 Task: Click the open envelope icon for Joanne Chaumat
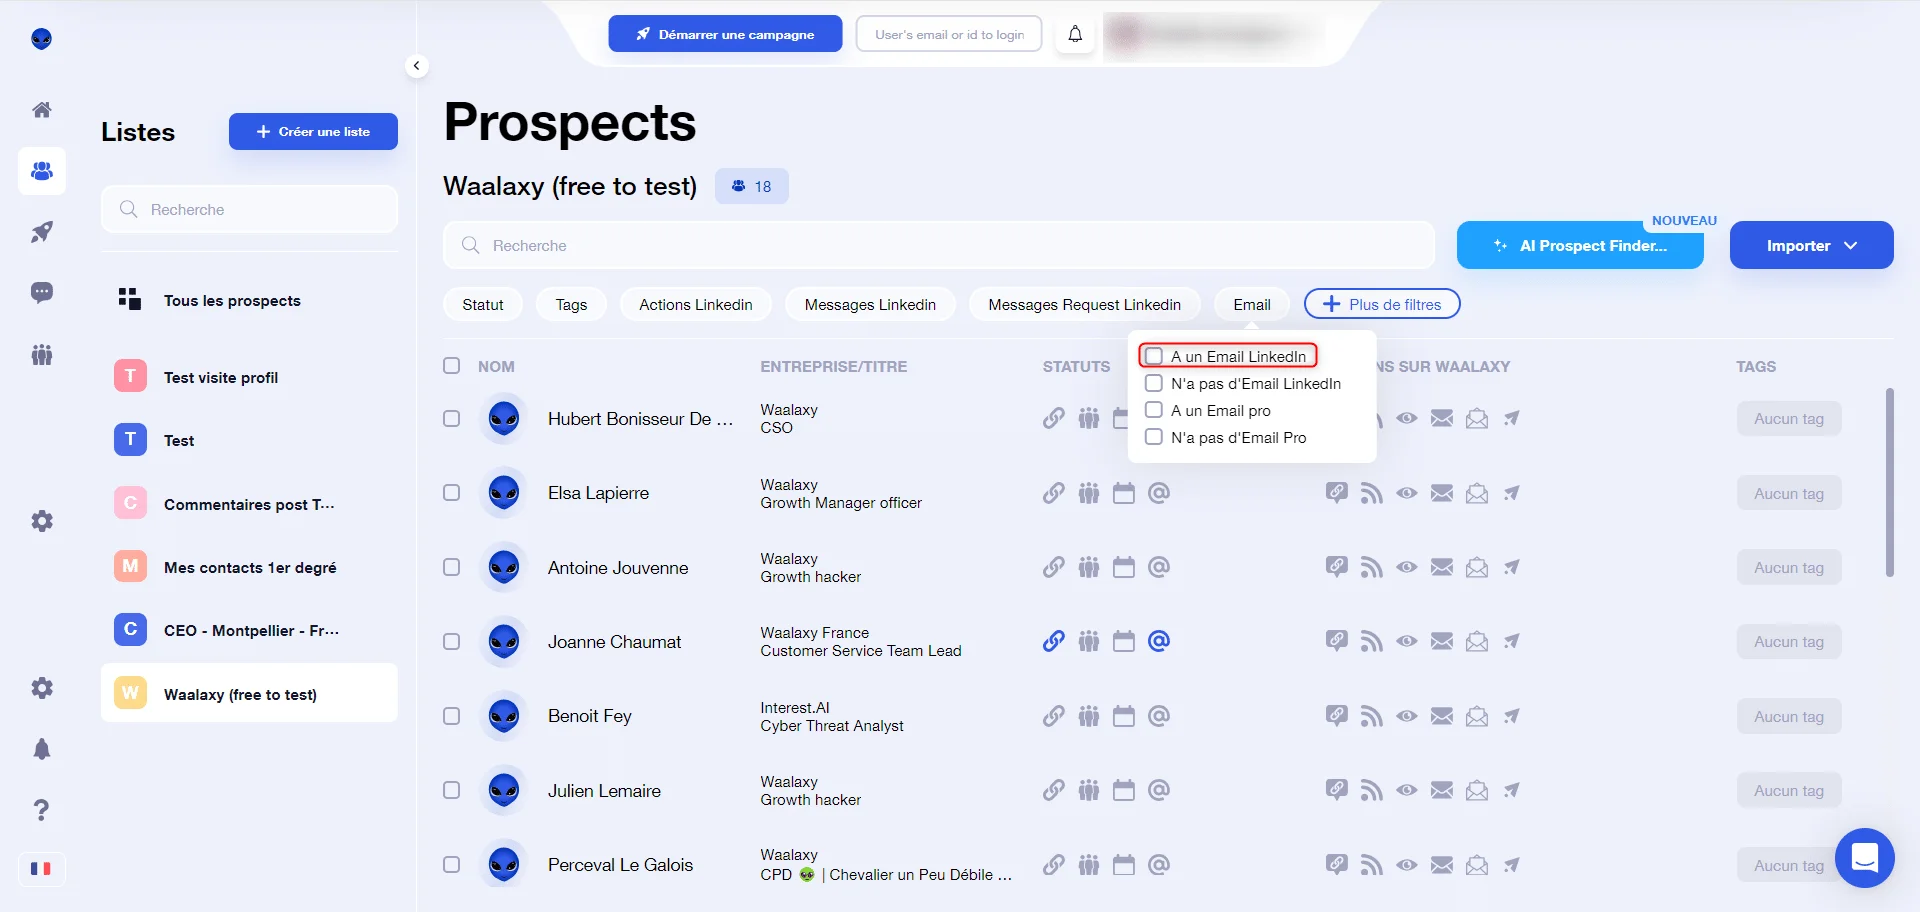coord(1477,641)
